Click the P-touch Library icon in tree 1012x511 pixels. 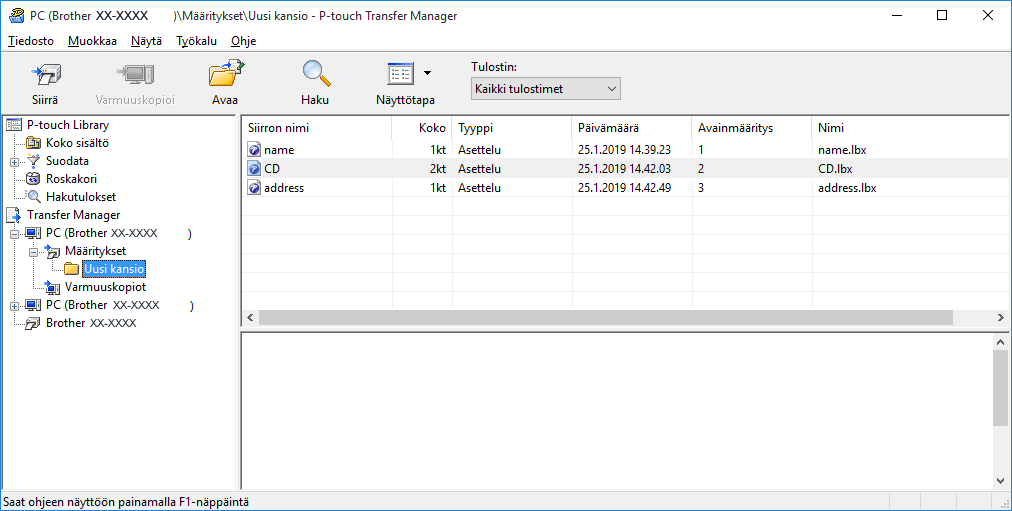point(14,125)
